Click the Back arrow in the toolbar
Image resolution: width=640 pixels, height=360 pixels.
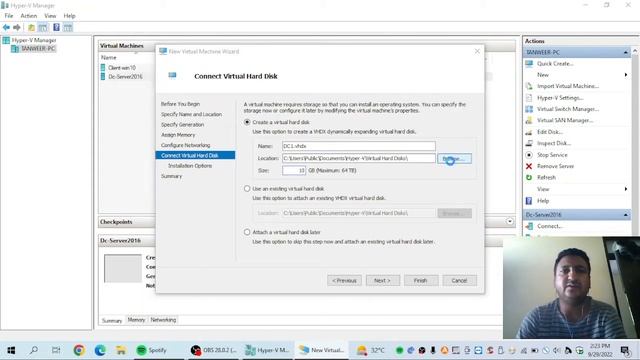coord(6,27)
